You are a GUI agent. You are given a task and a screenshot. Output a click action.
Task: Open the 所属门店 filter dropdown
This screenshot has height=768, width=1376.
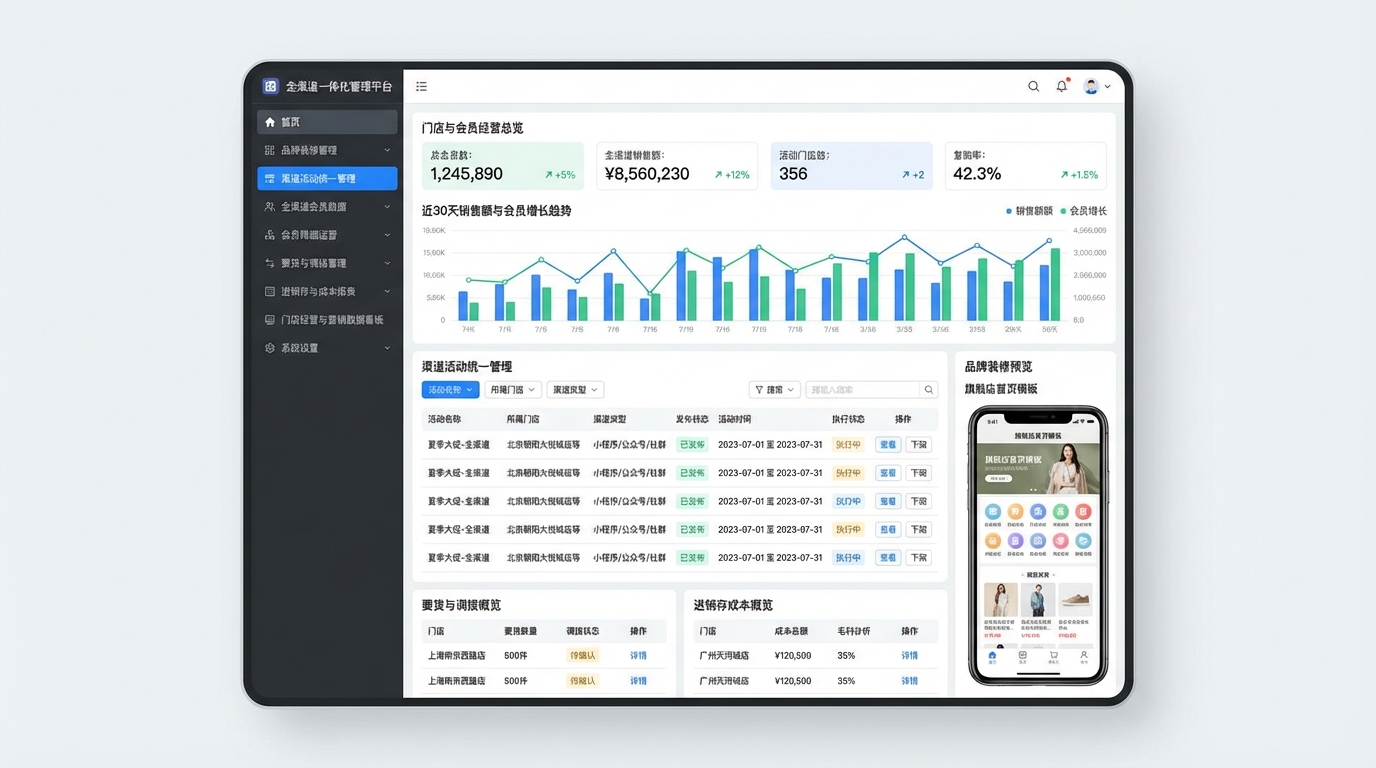pyautogui.click(x=512, y=390)
